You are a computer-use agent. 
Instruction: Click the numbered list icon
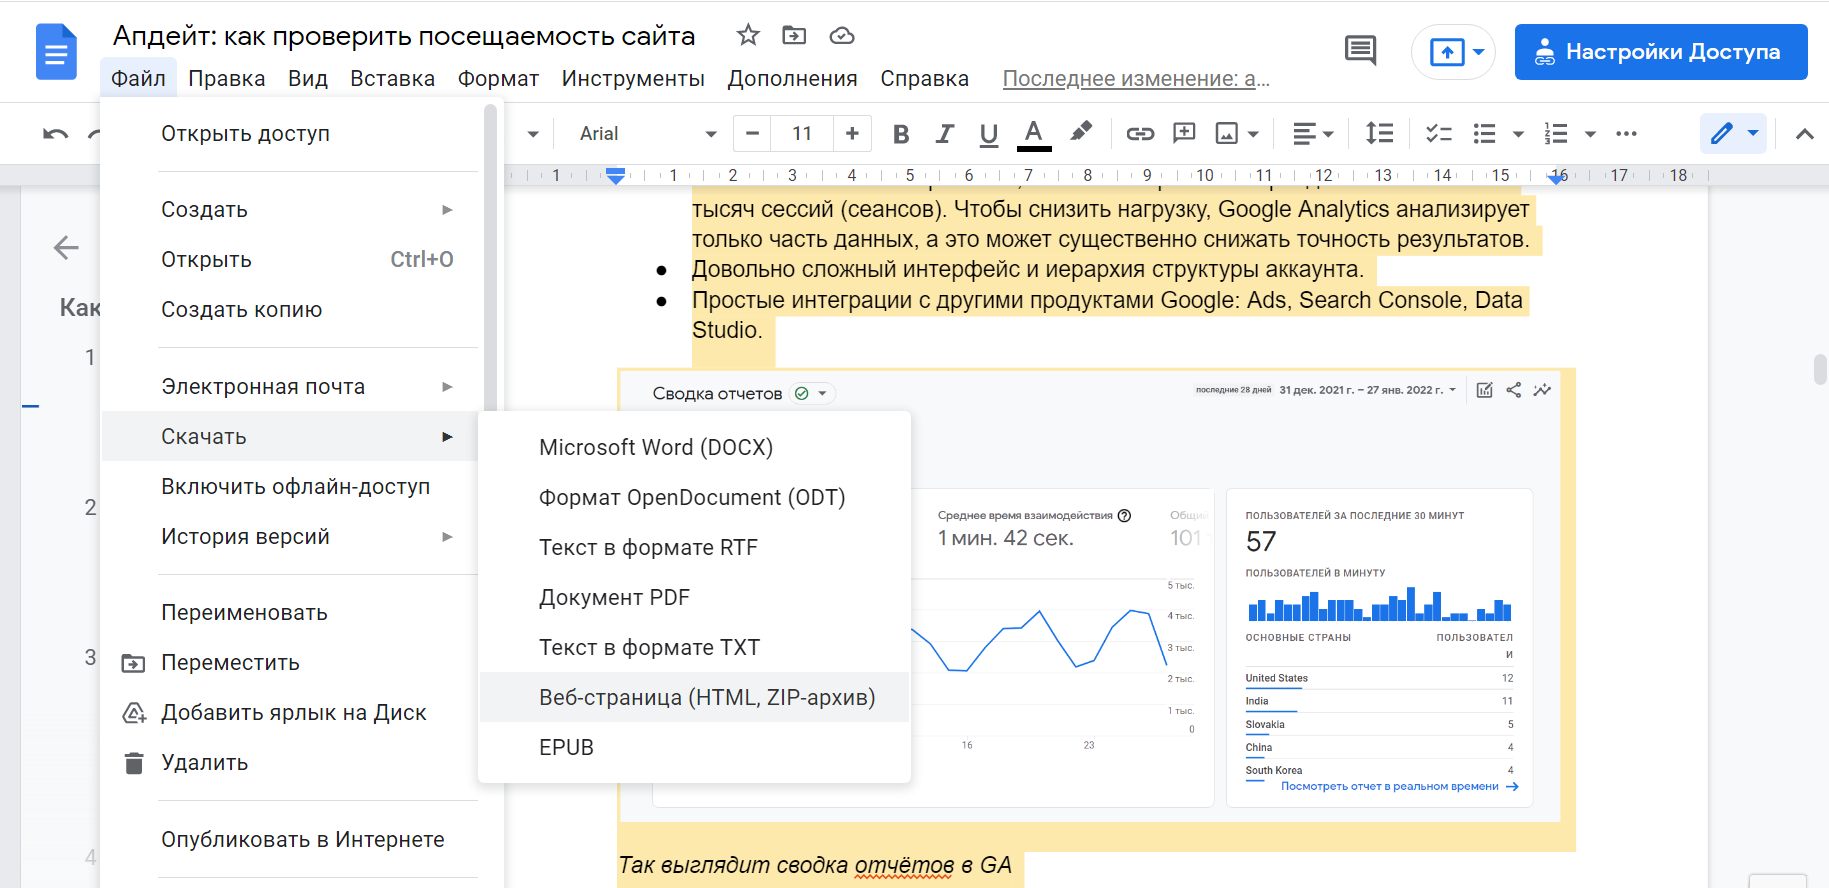(x=1556, y=133)
